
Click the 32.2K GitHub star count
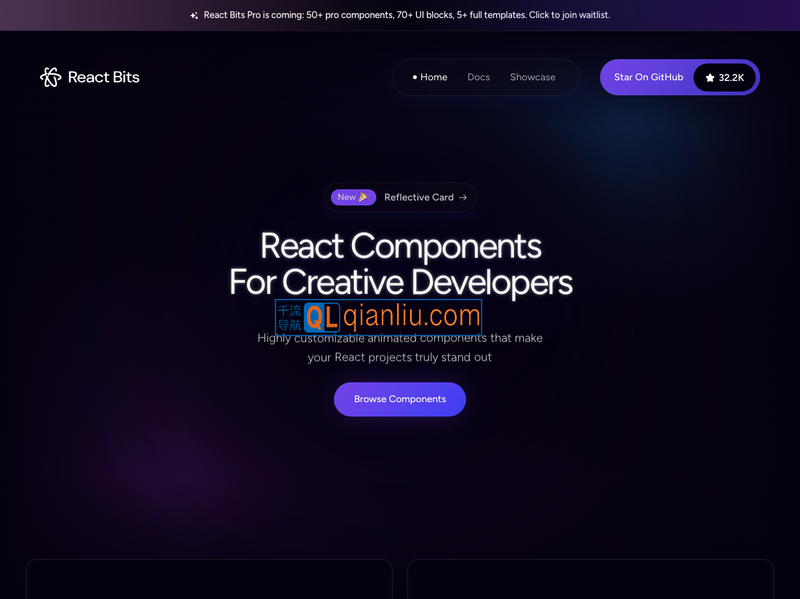click(x=731, y=78)
